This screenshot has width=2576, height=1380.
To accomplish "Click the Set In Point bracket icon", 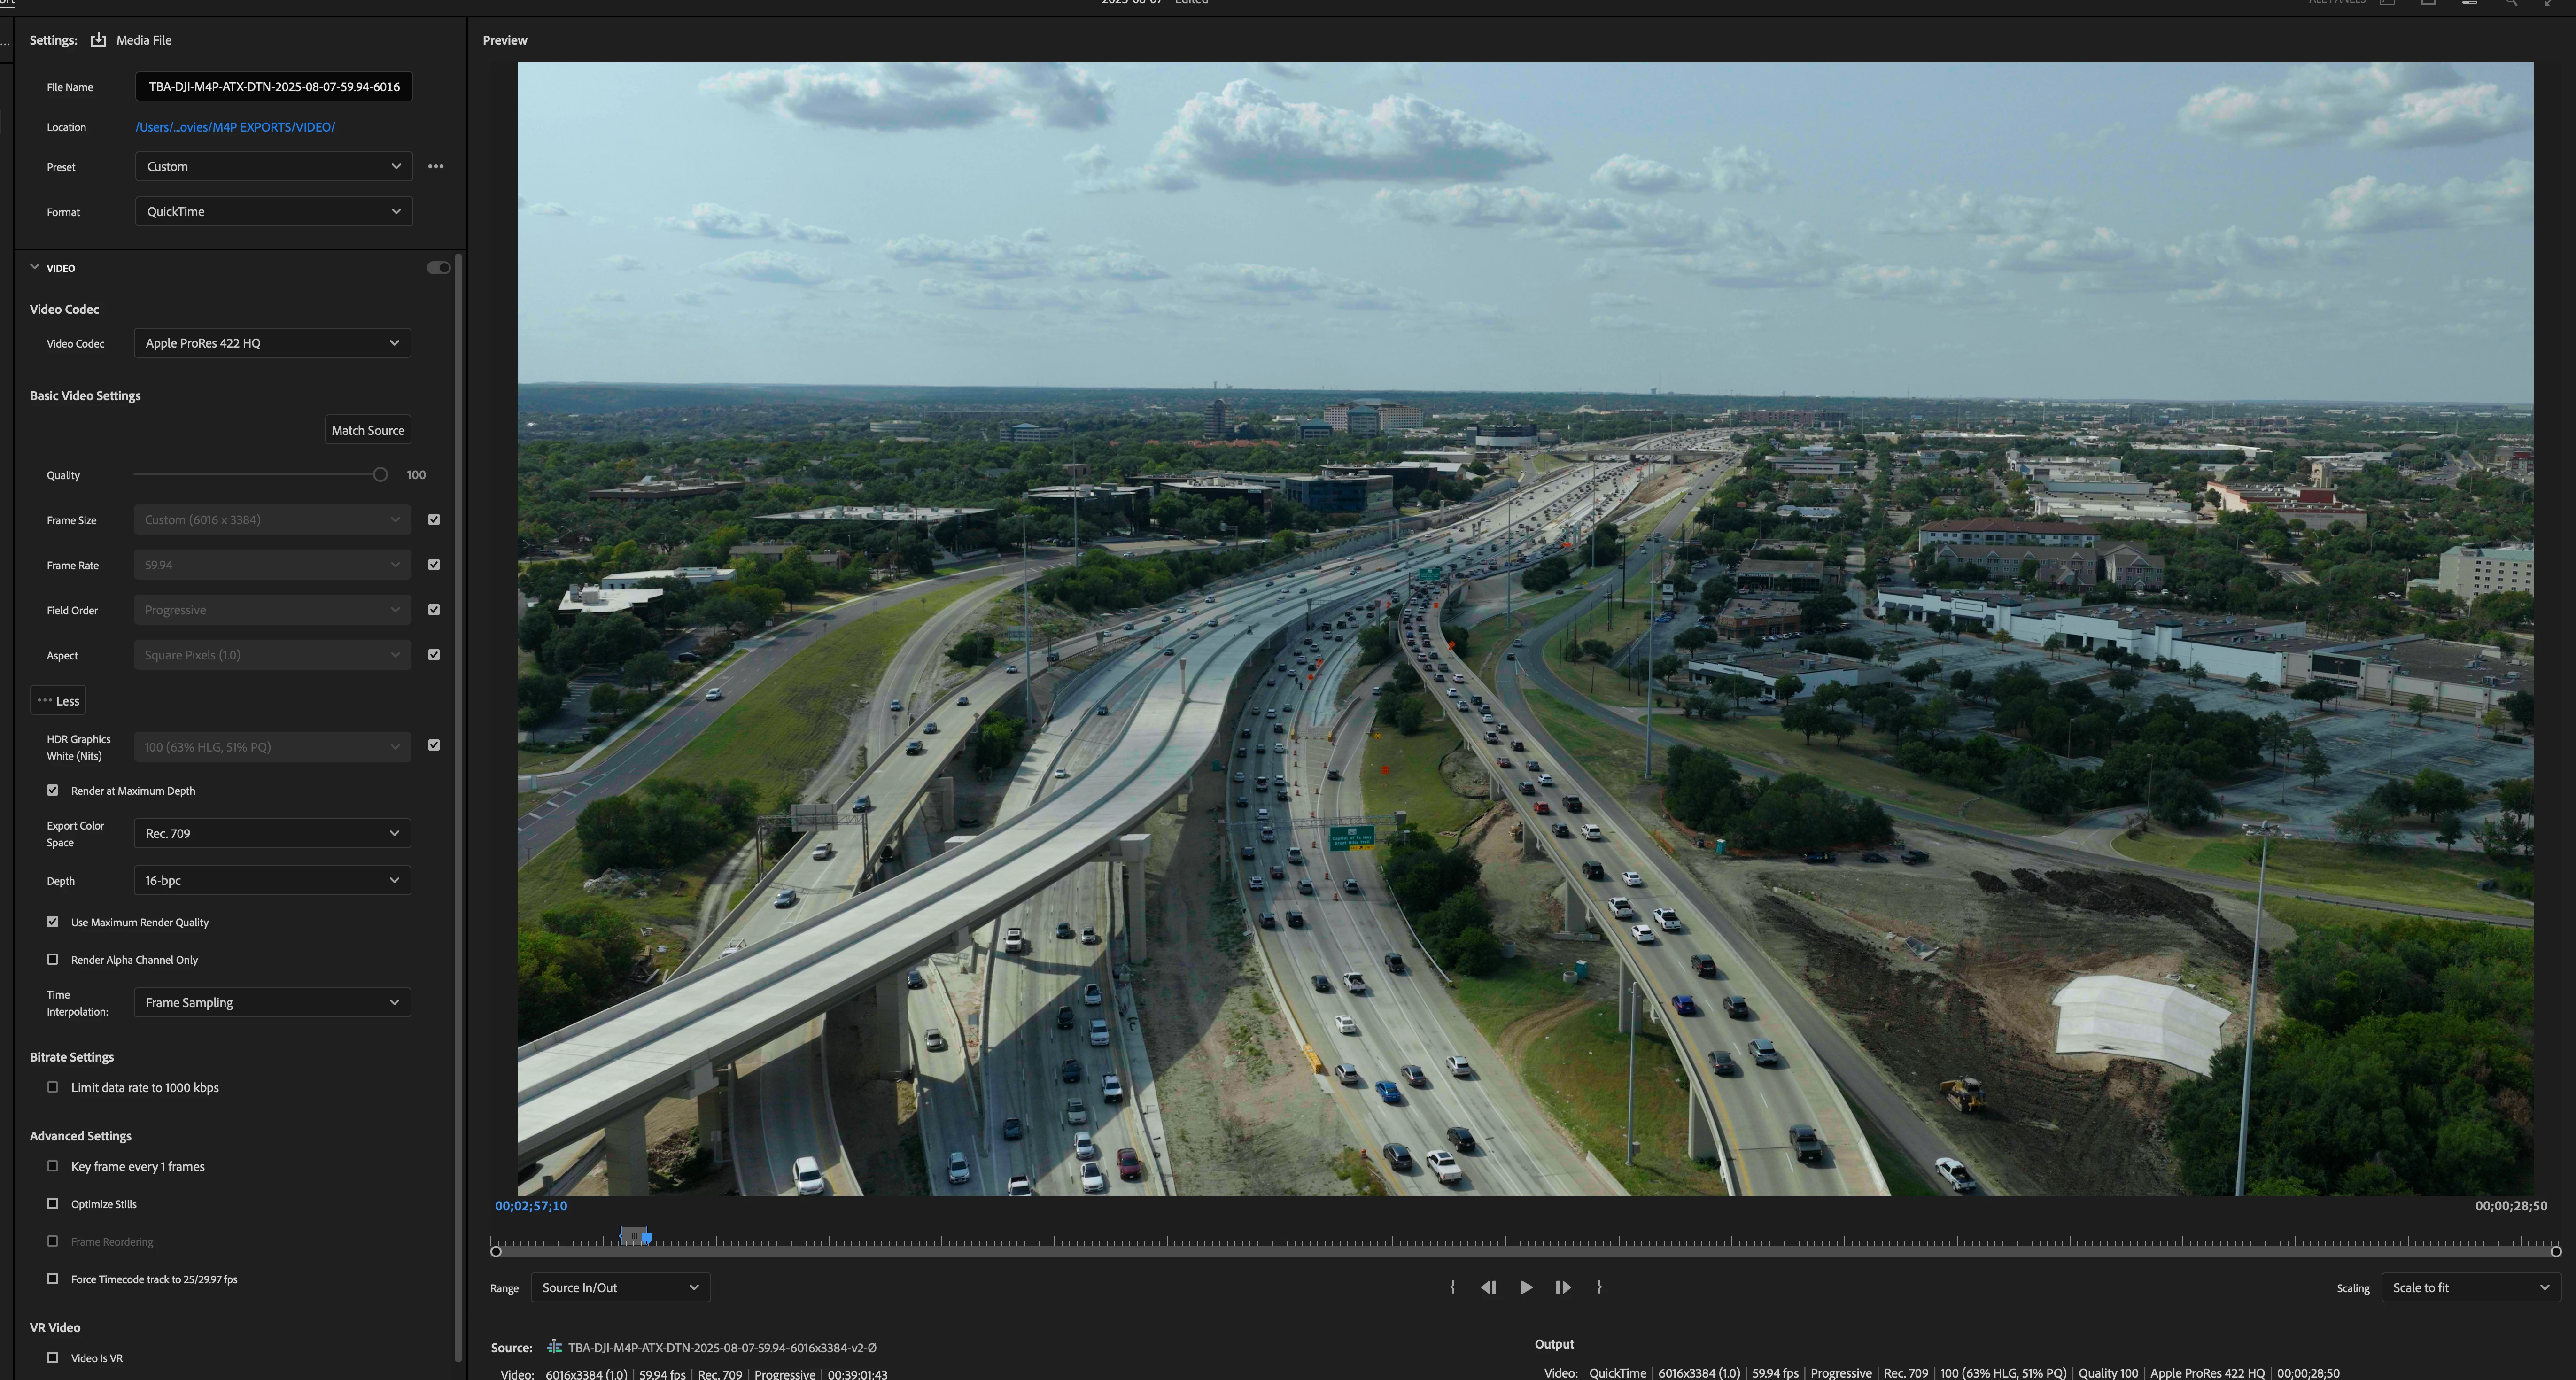I will point(1452,1287).
